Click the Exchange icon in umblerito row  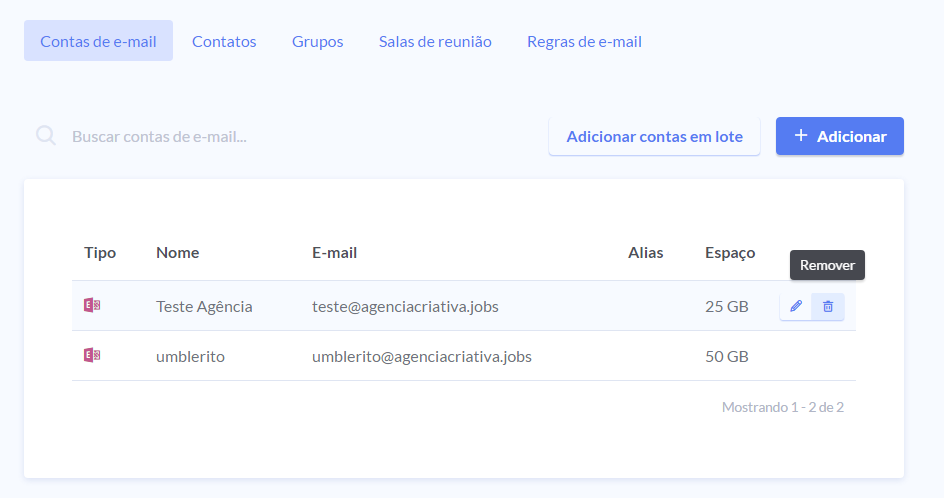pos(92,356)
